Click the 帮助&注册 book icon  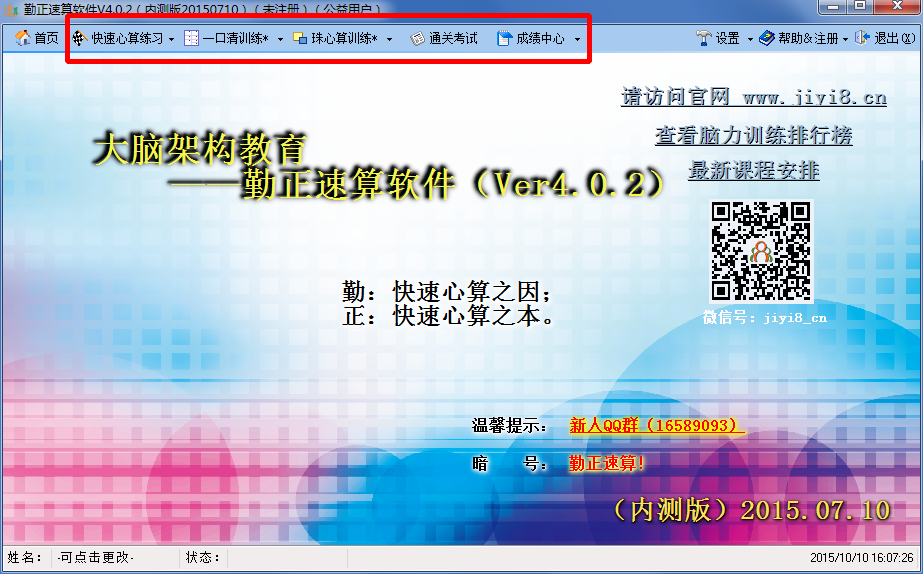766,38
